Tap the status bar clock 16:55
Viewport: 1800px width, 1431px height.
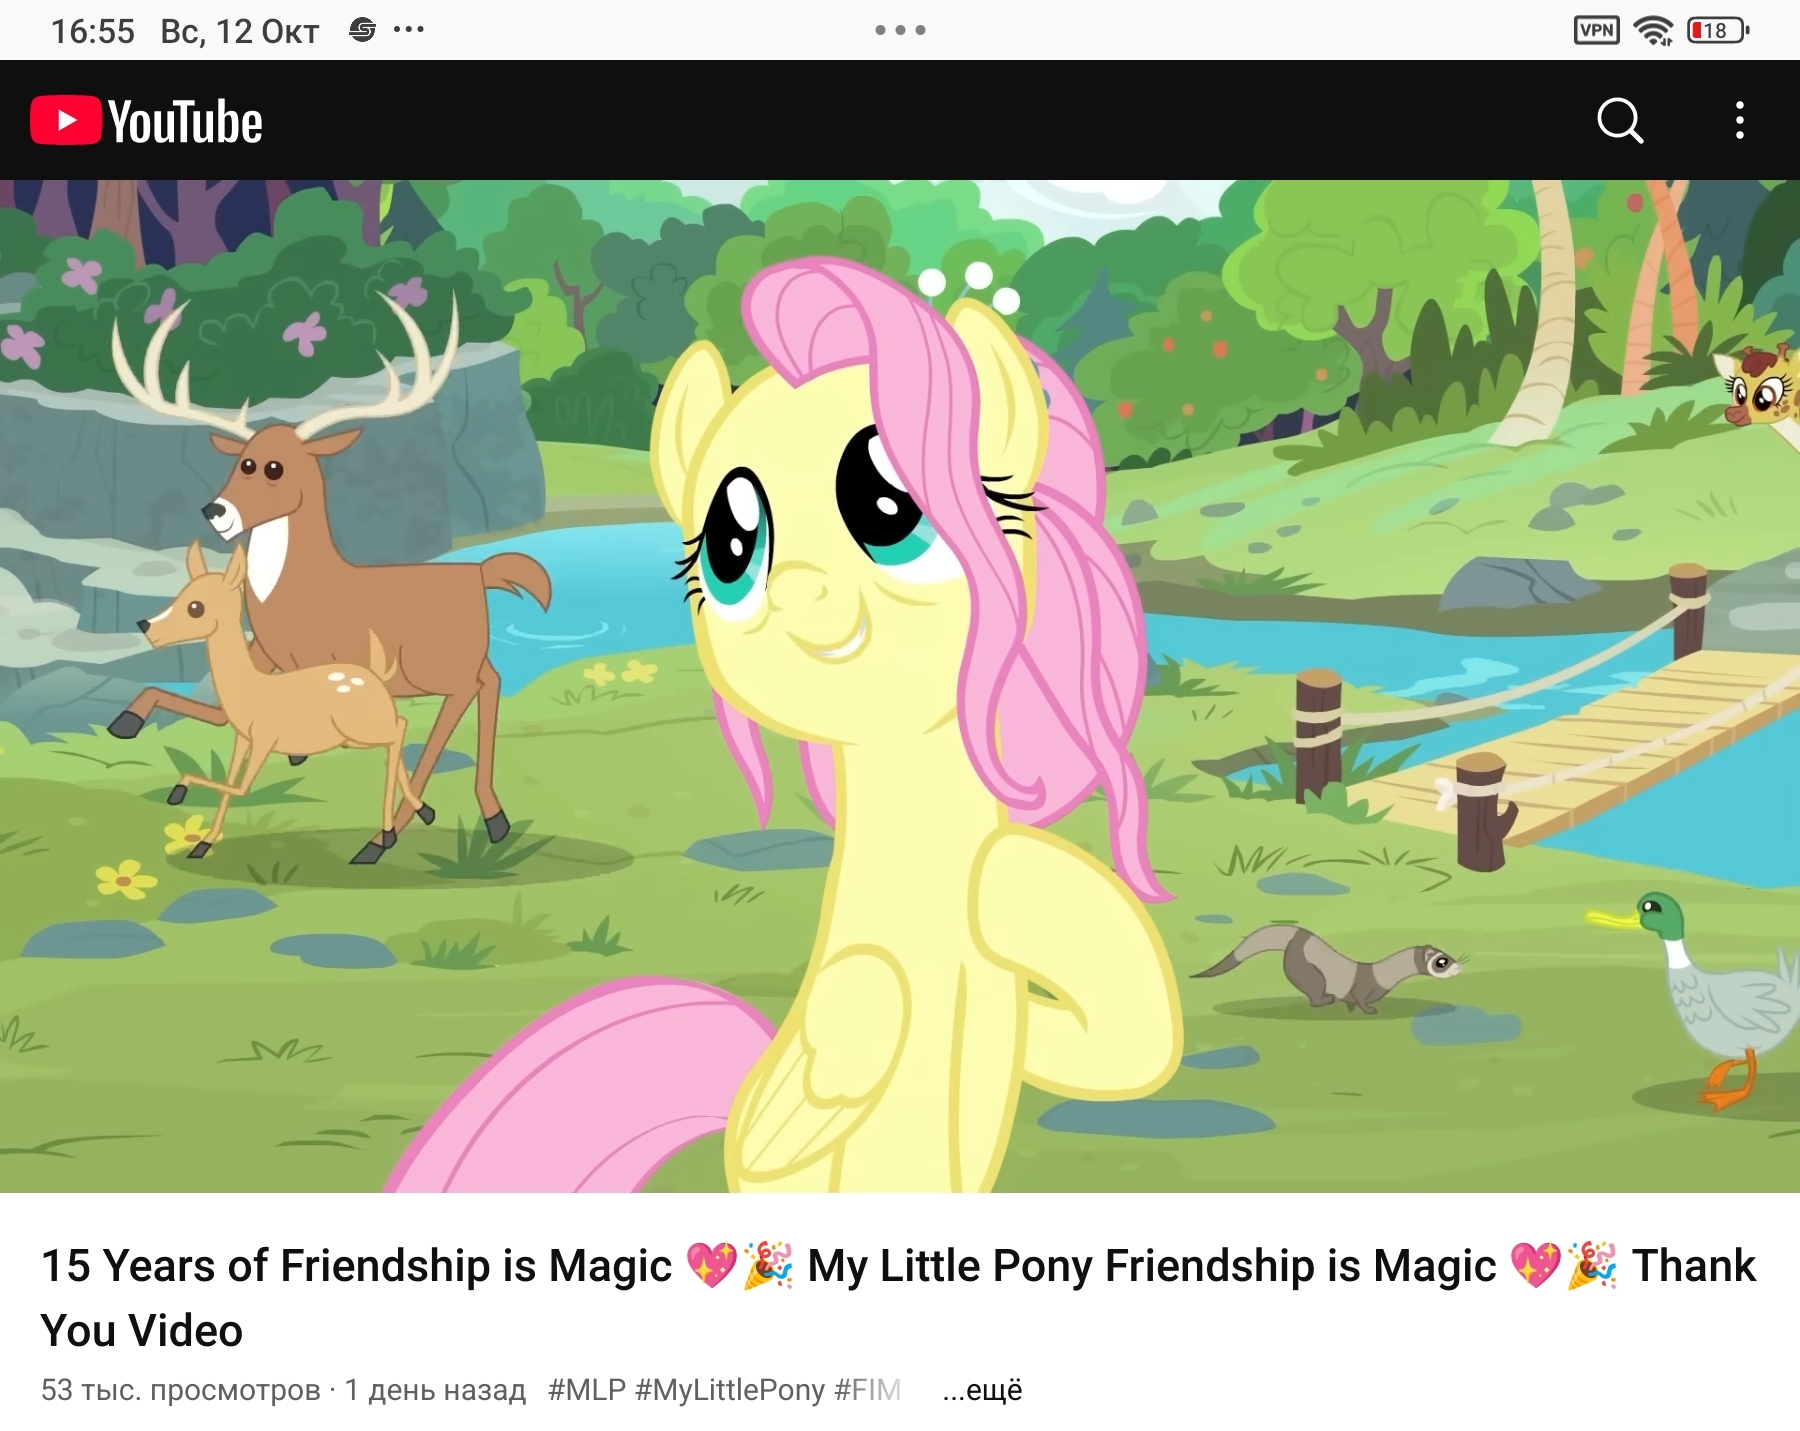[93, 31]
